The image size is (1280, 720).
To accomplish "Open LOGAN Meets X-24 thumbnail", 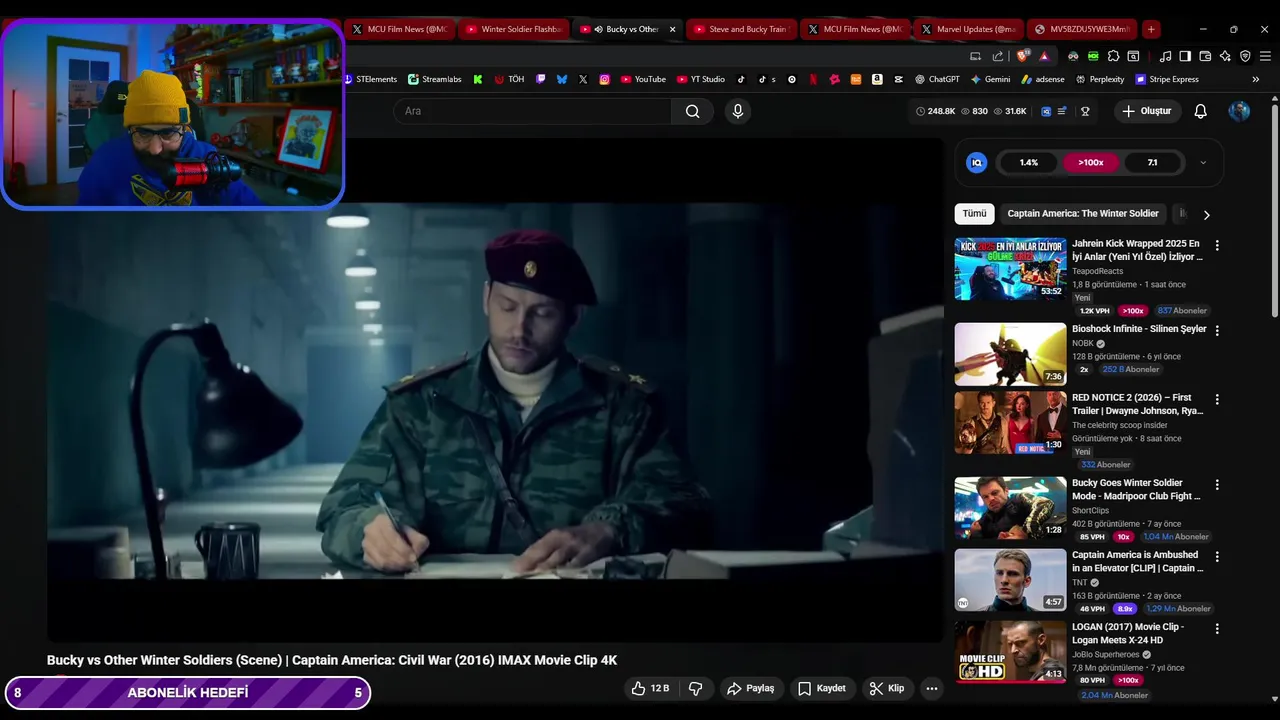I will click(1010, 652).
